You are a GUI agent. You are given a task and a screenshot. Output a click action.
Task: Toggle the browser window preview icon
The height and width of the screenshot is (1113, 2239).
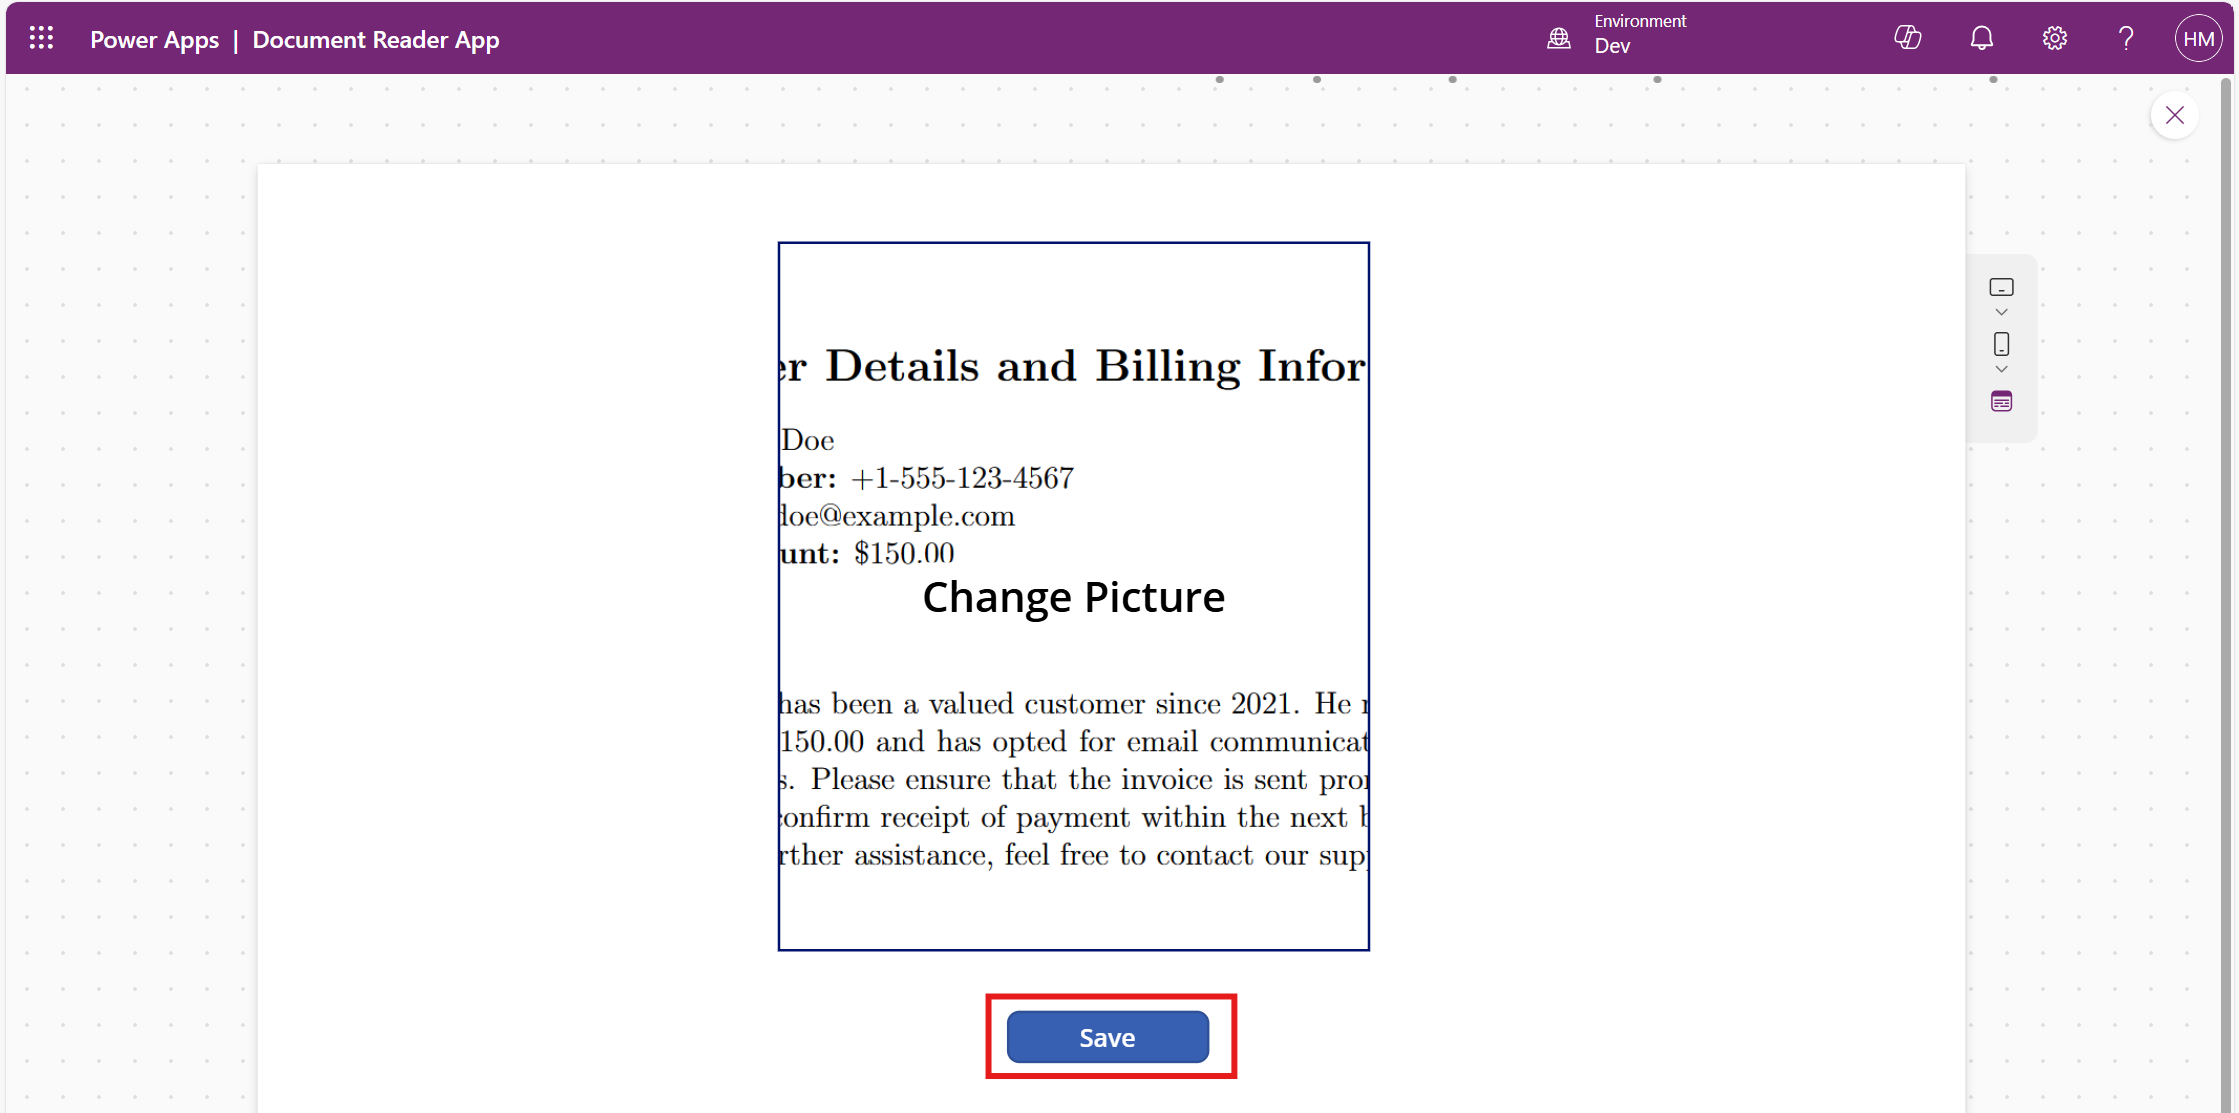point(2001,402)
